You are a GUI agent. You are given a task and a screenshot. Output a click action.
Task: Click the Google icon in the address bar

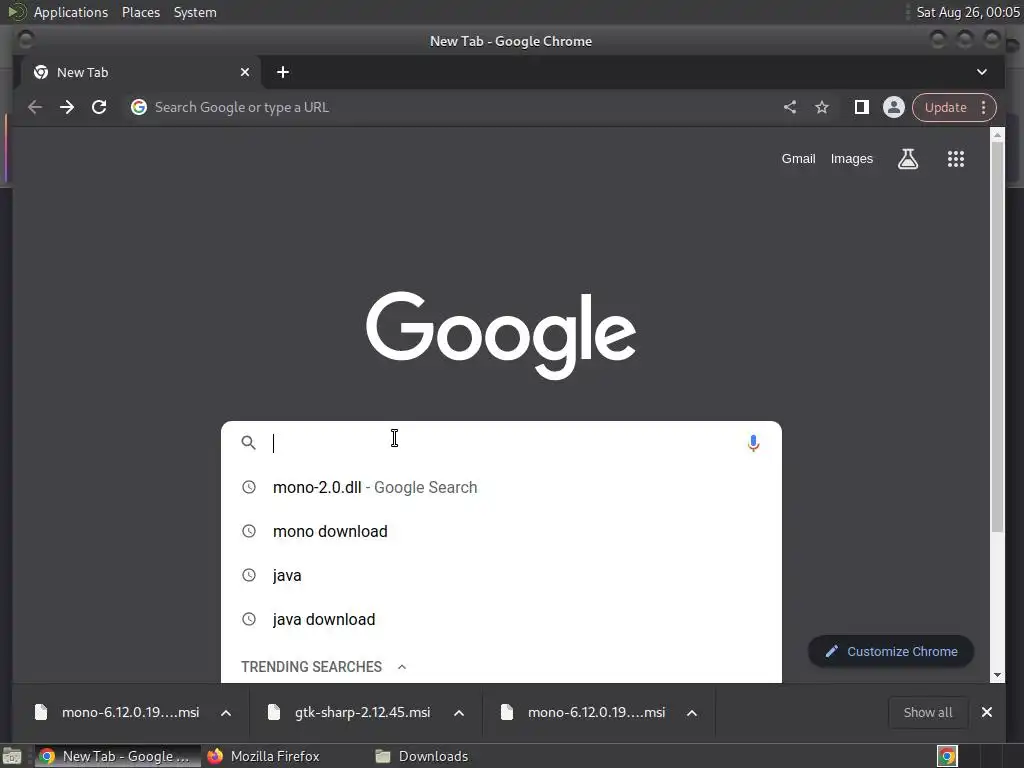coord(138,107)
